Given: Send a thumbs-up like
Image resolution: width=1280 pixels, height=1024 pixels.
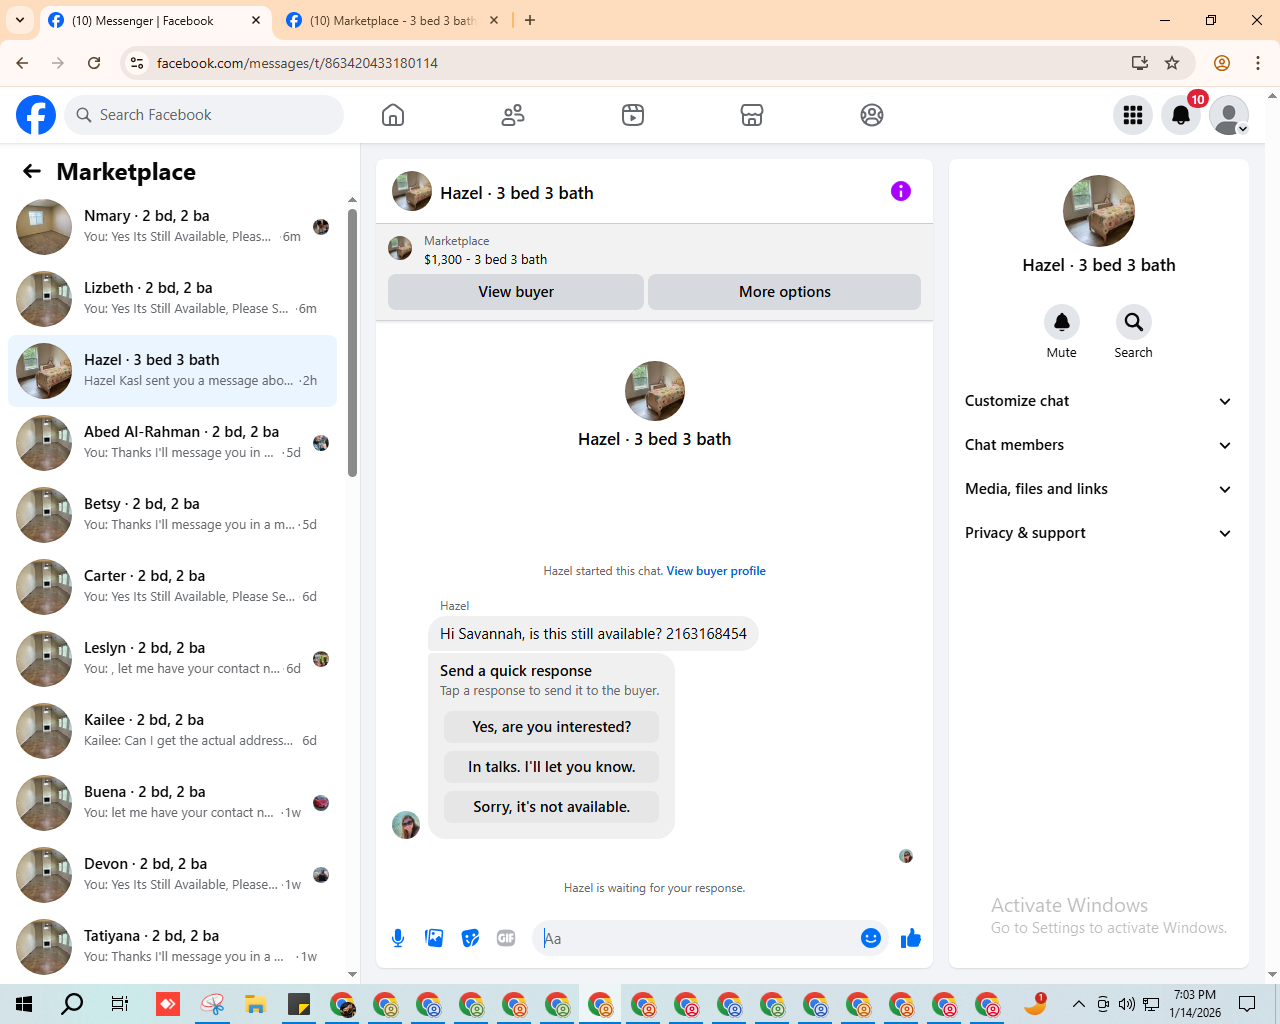Looking at the screenshot, I should click(x=911, y=938).
